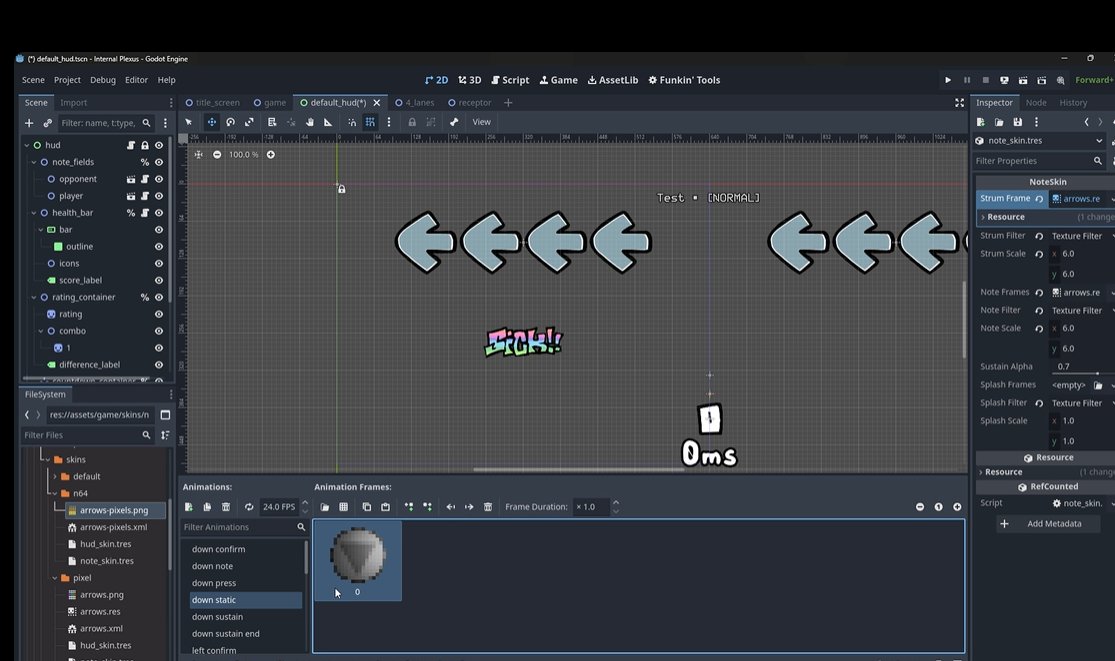The height and width of the screenshot is (661, 1115).
Task: Zoom out the animation frames view
Action: pos(919,507)
